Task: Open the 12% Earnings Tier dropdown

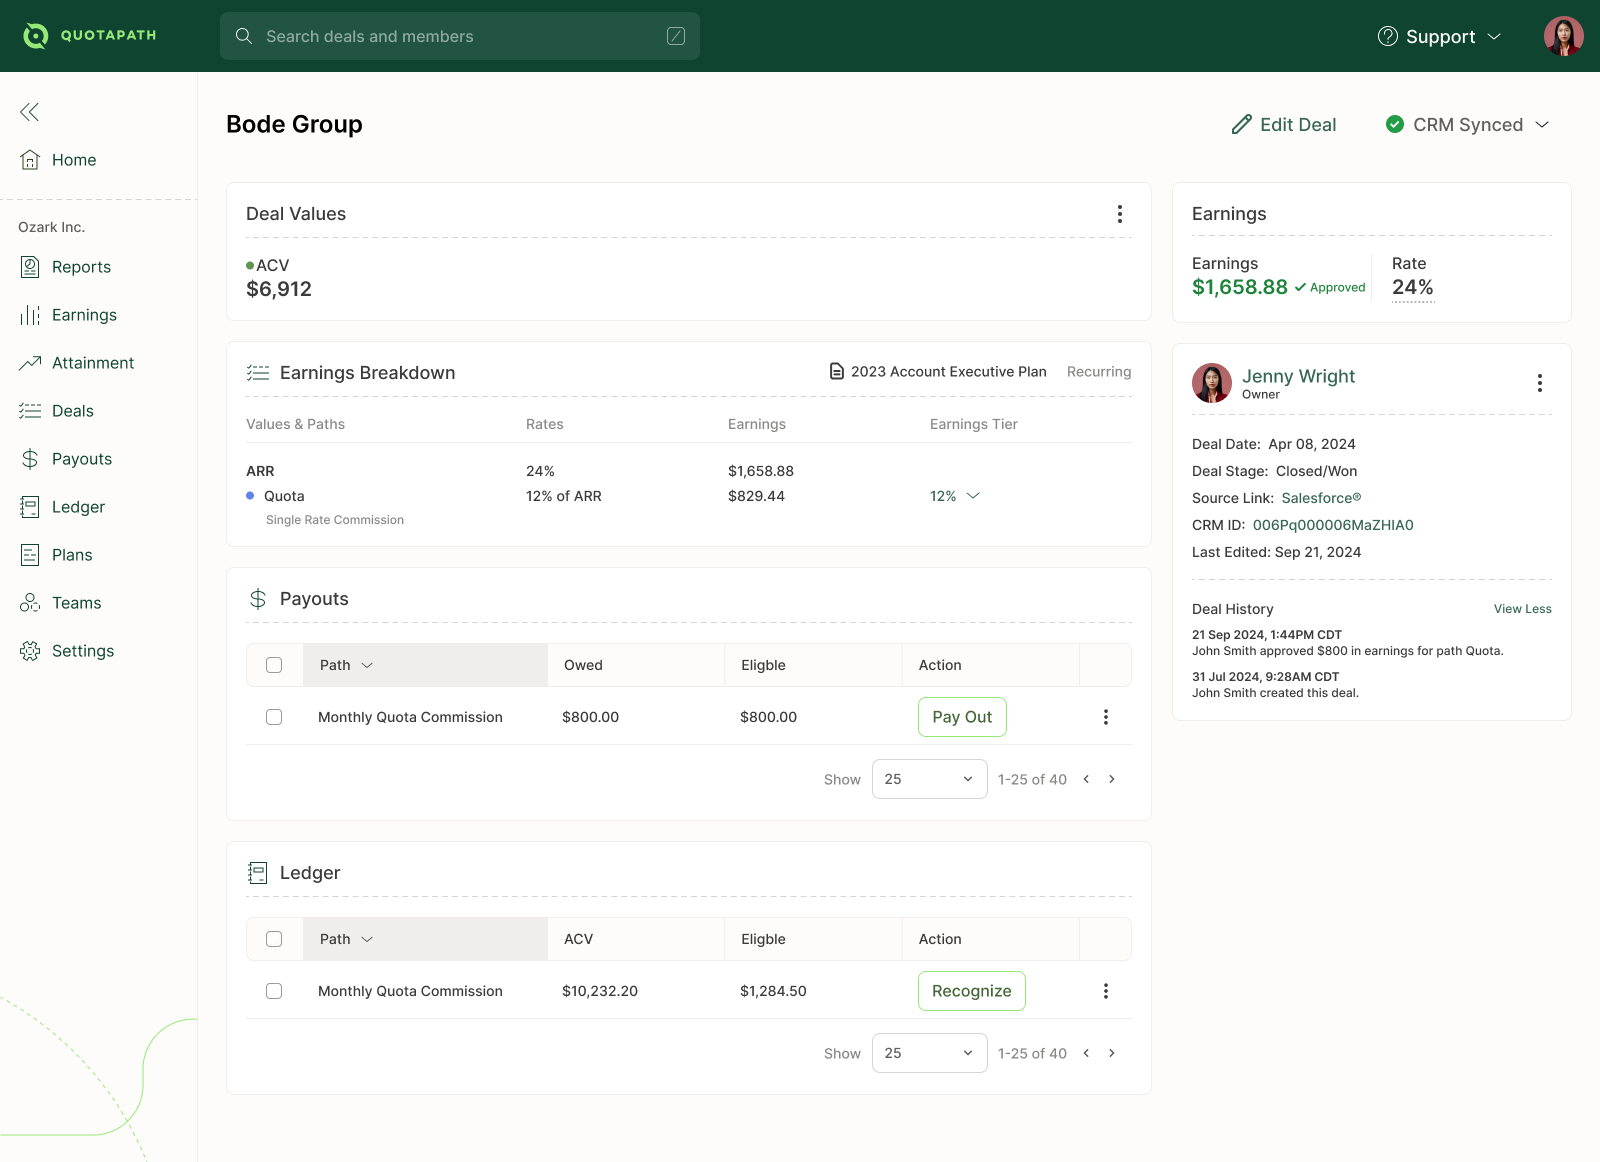Action: [954, 495]
